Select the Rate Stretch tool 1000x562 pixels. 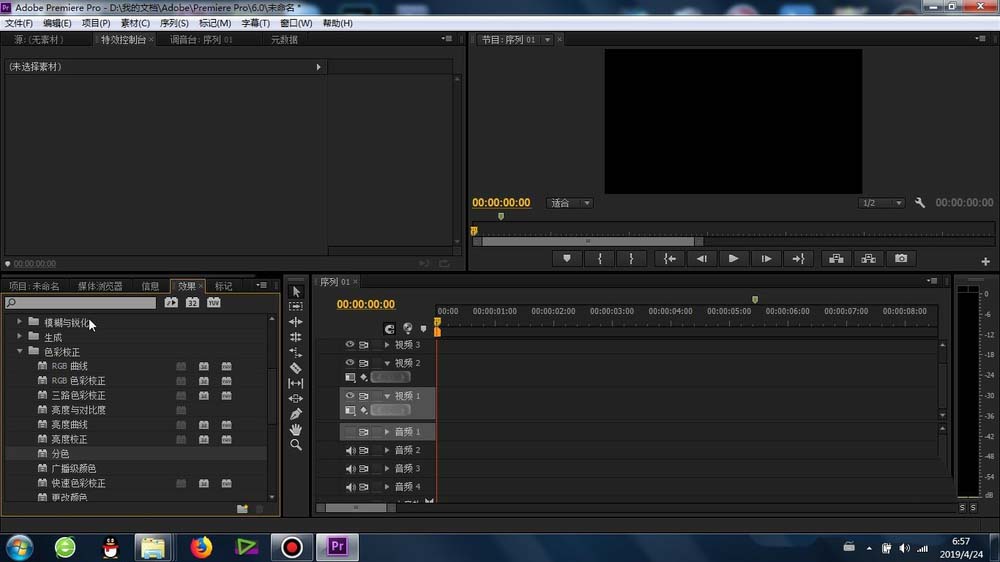coord(296,353)
